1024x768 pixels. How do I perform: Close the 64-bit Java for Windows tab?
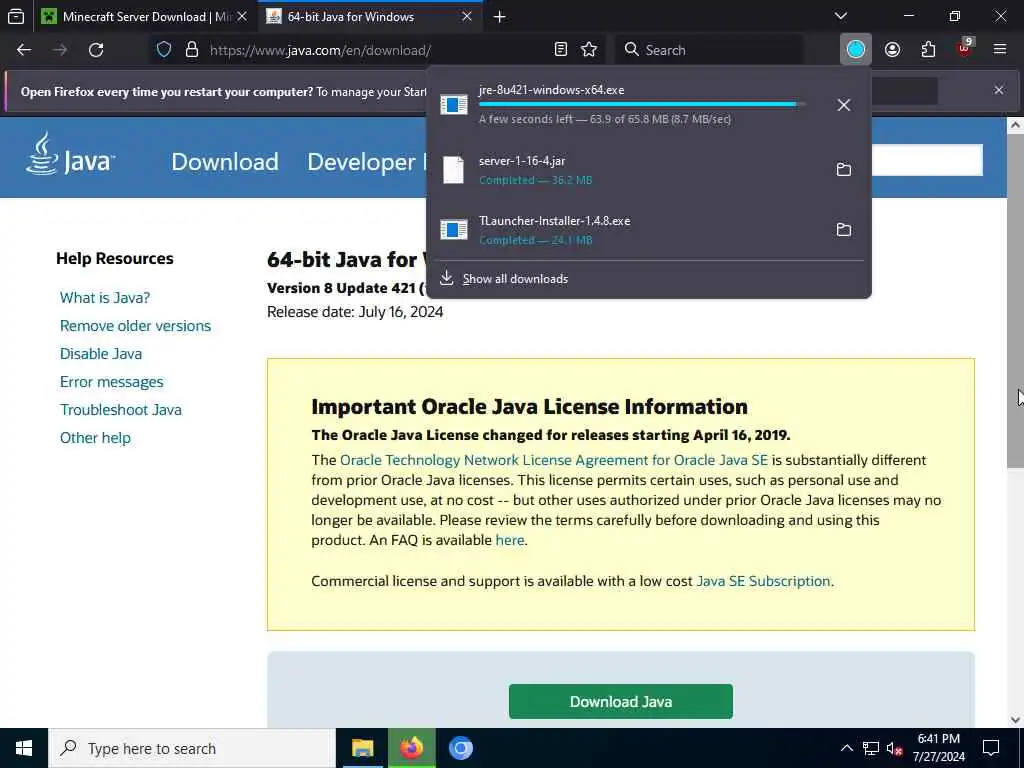click(x=467, y=17)
